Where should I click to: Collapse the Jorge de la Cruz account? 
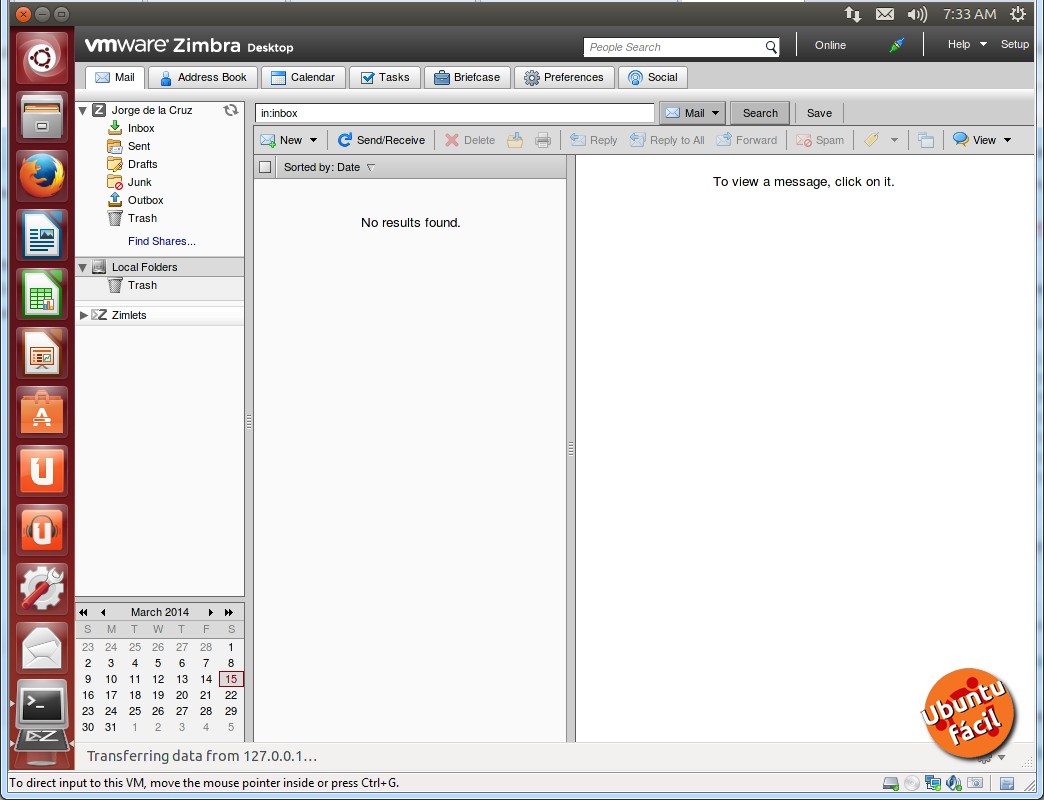point(83,110)
